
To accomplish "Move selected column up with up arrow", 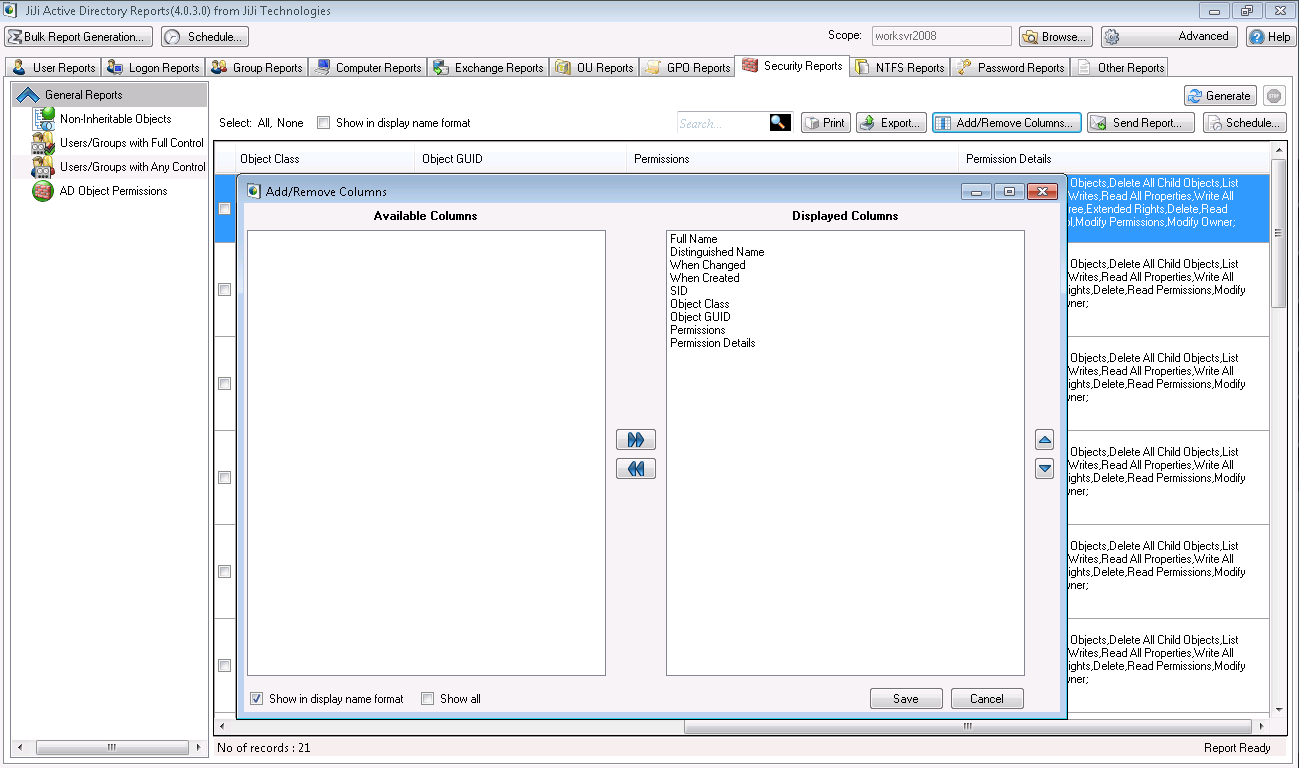I will 1045,439.
